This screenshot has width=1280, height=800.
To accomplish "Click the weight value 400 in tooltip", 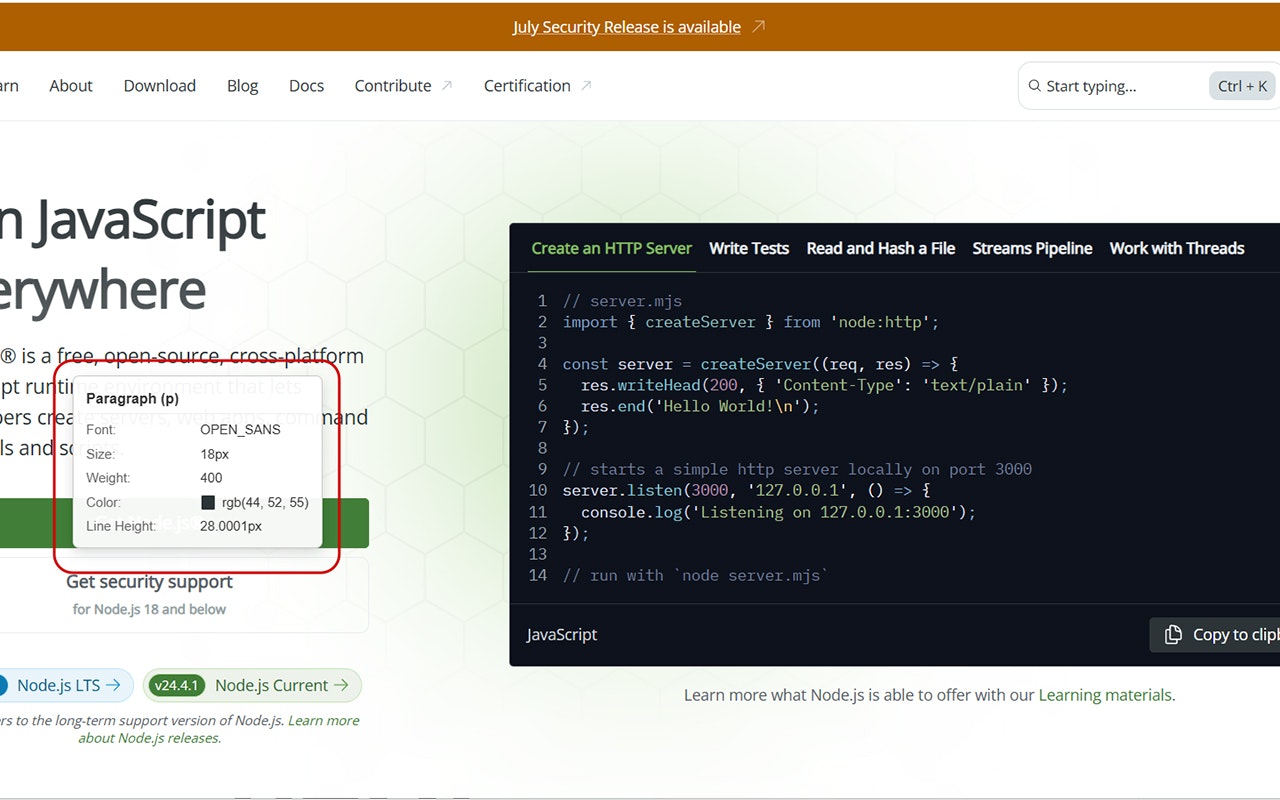I will 212,478.
